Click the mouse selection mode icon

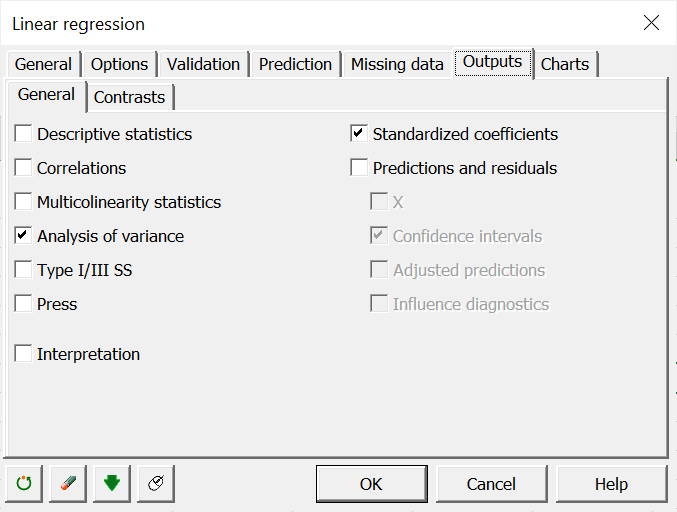click(x=156, y=484)
